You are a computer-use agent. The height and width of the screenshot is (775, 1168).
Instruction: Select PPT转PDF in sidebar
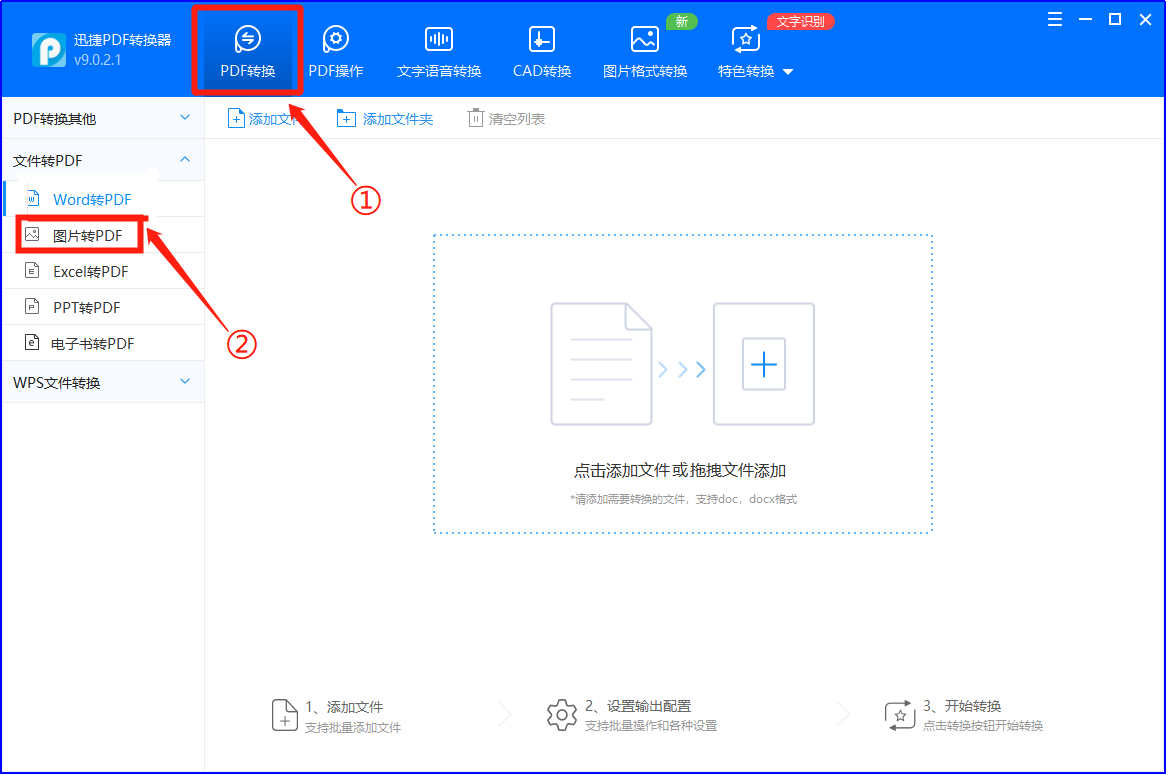103,307
